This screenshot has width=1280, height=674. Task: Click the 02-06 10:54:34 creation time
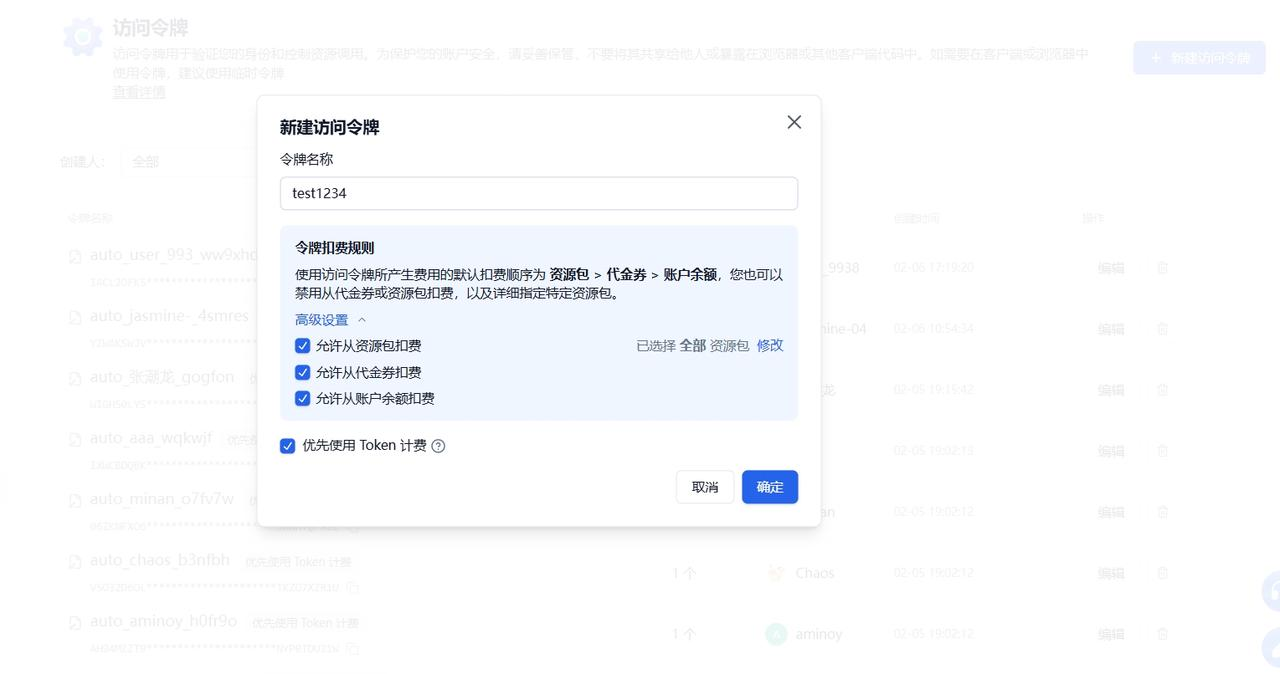(934, 329)
